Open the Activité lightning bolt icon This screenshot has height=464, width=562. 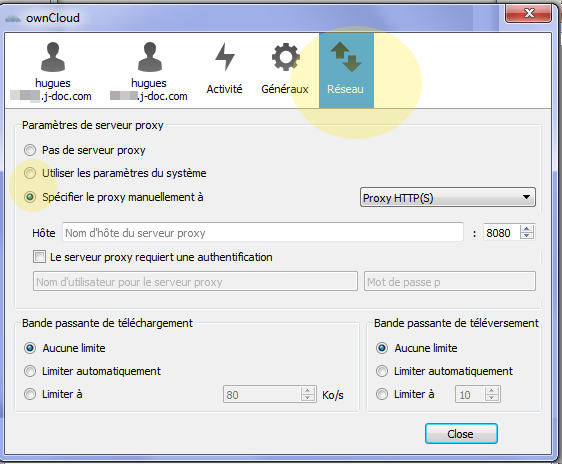[225, 57]
